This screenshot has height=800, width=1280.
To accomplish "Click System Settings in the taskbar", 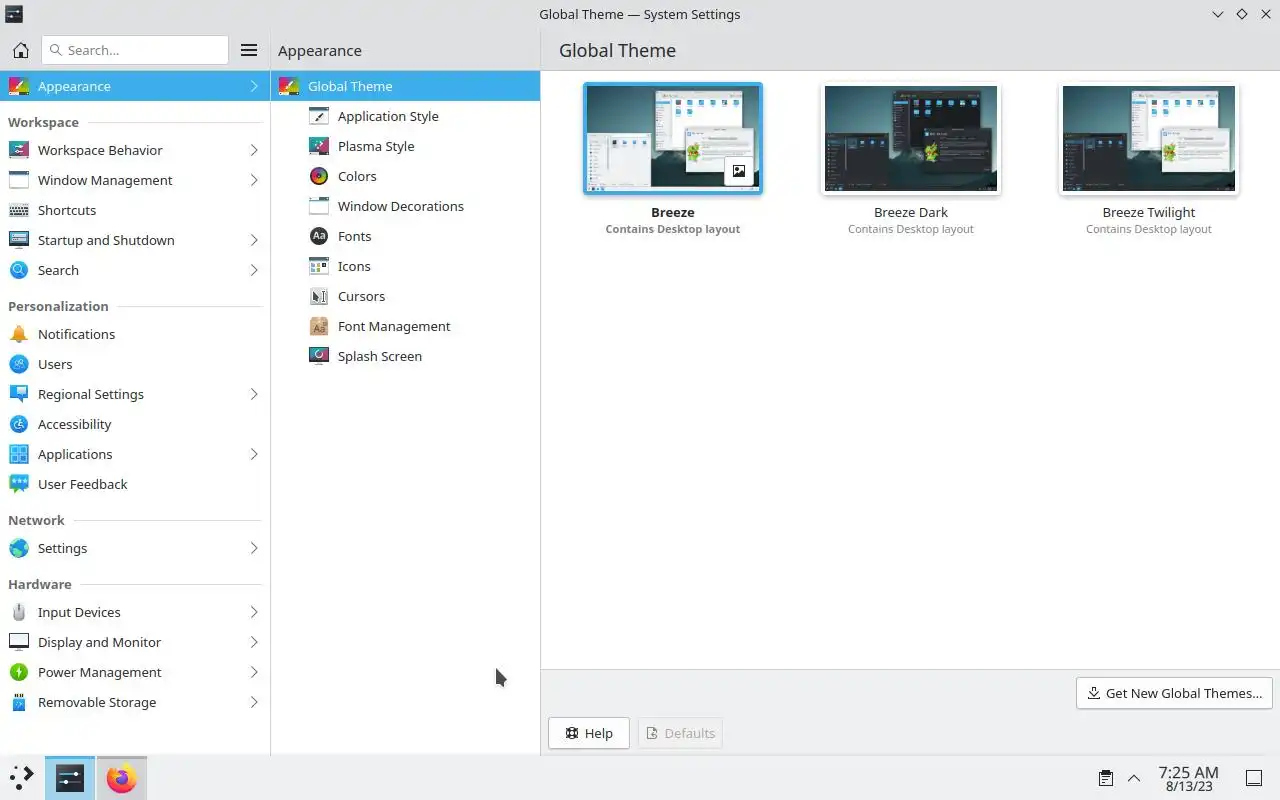I will 70,778.
